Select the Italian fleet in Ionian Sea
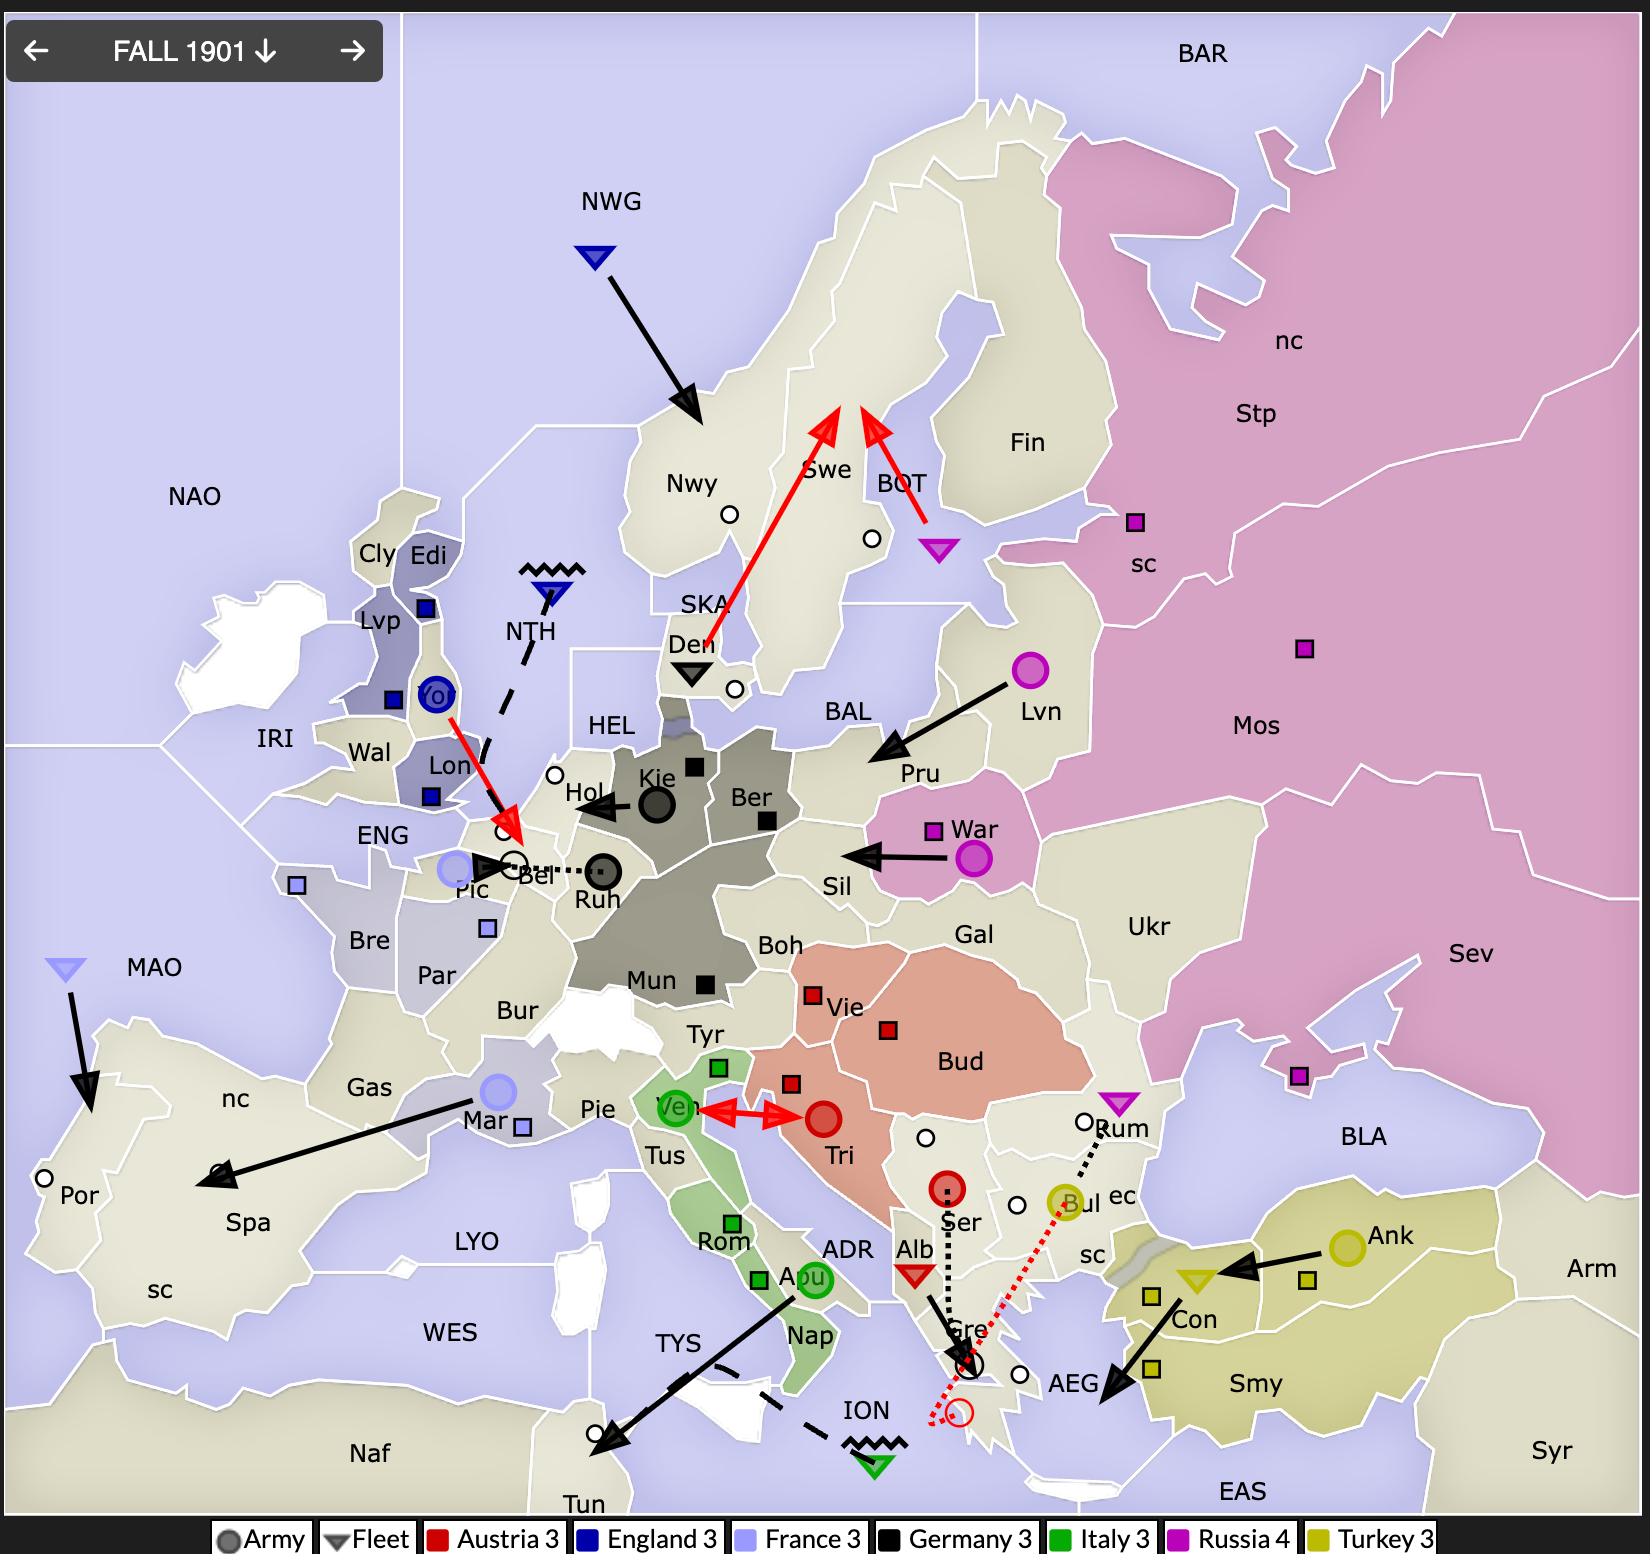Image resolution: width=1650 pixels, height=1554 pixels. click(x=874, y=1465)
